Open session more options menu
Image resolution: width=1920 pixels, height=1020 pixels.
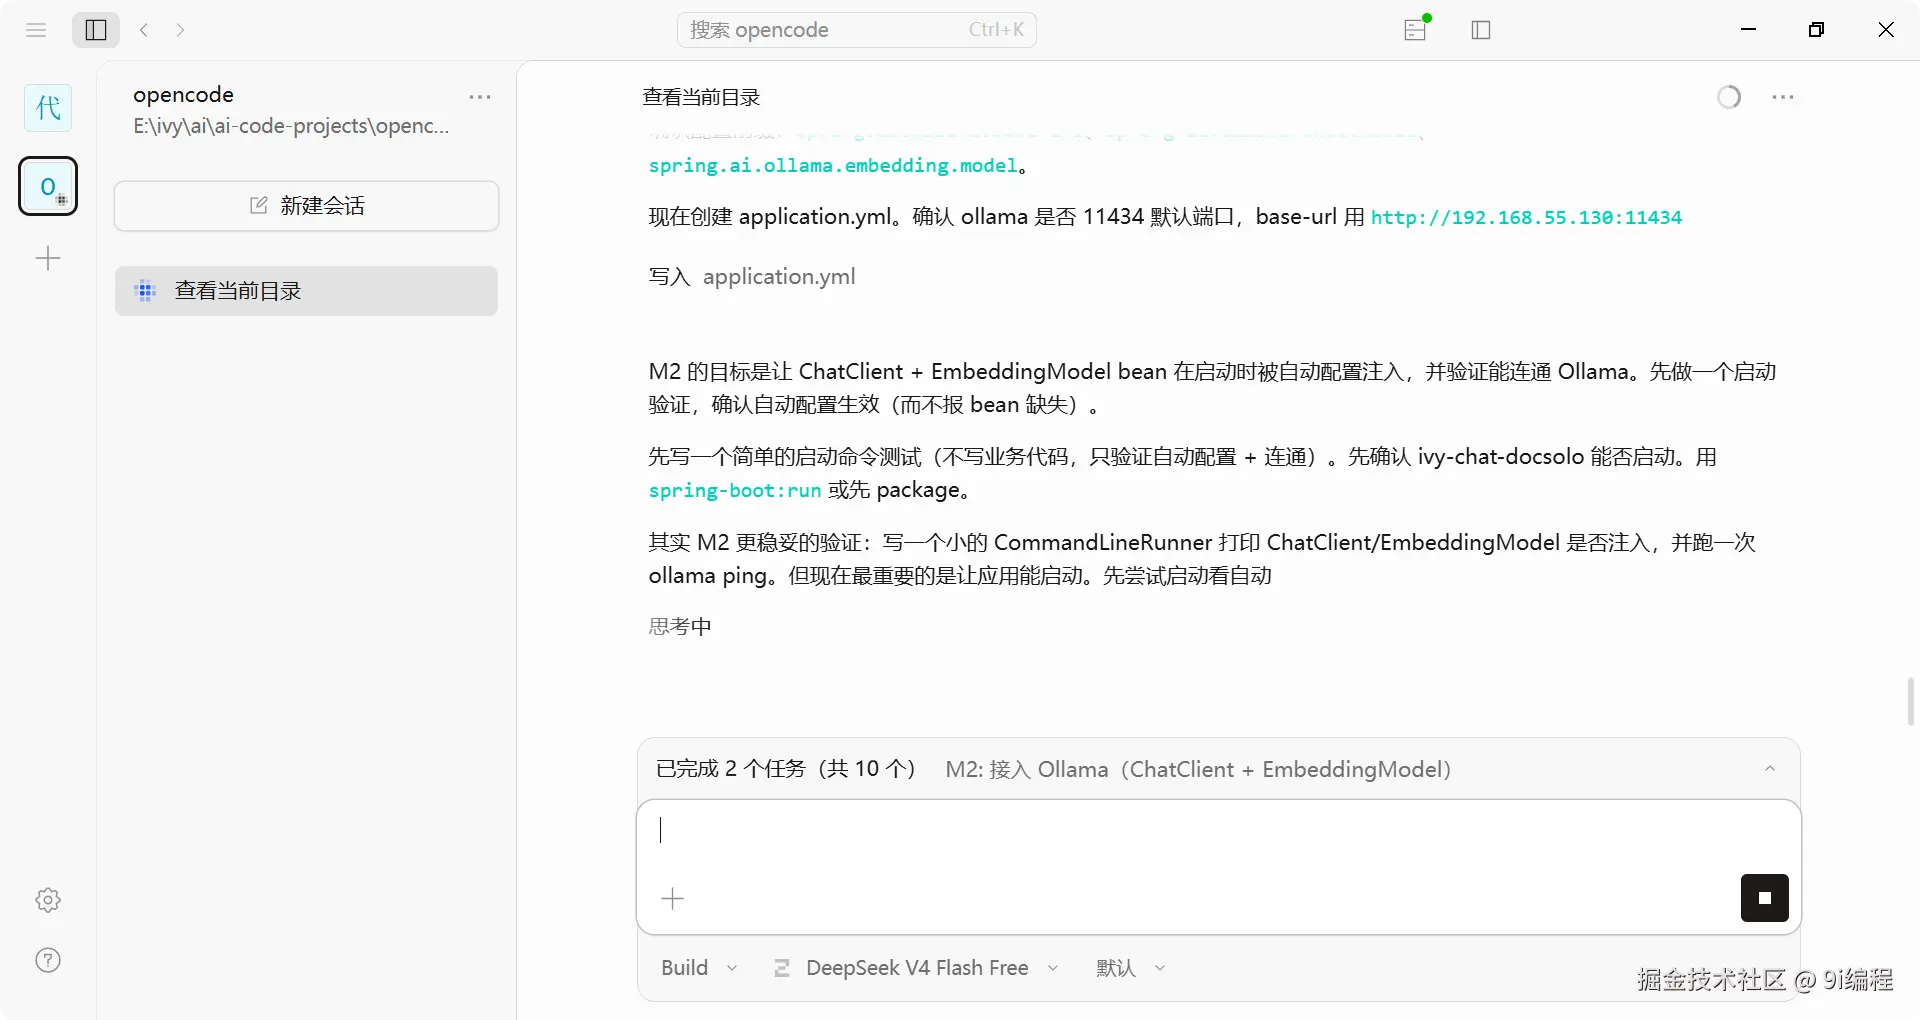coord(1783,97)
